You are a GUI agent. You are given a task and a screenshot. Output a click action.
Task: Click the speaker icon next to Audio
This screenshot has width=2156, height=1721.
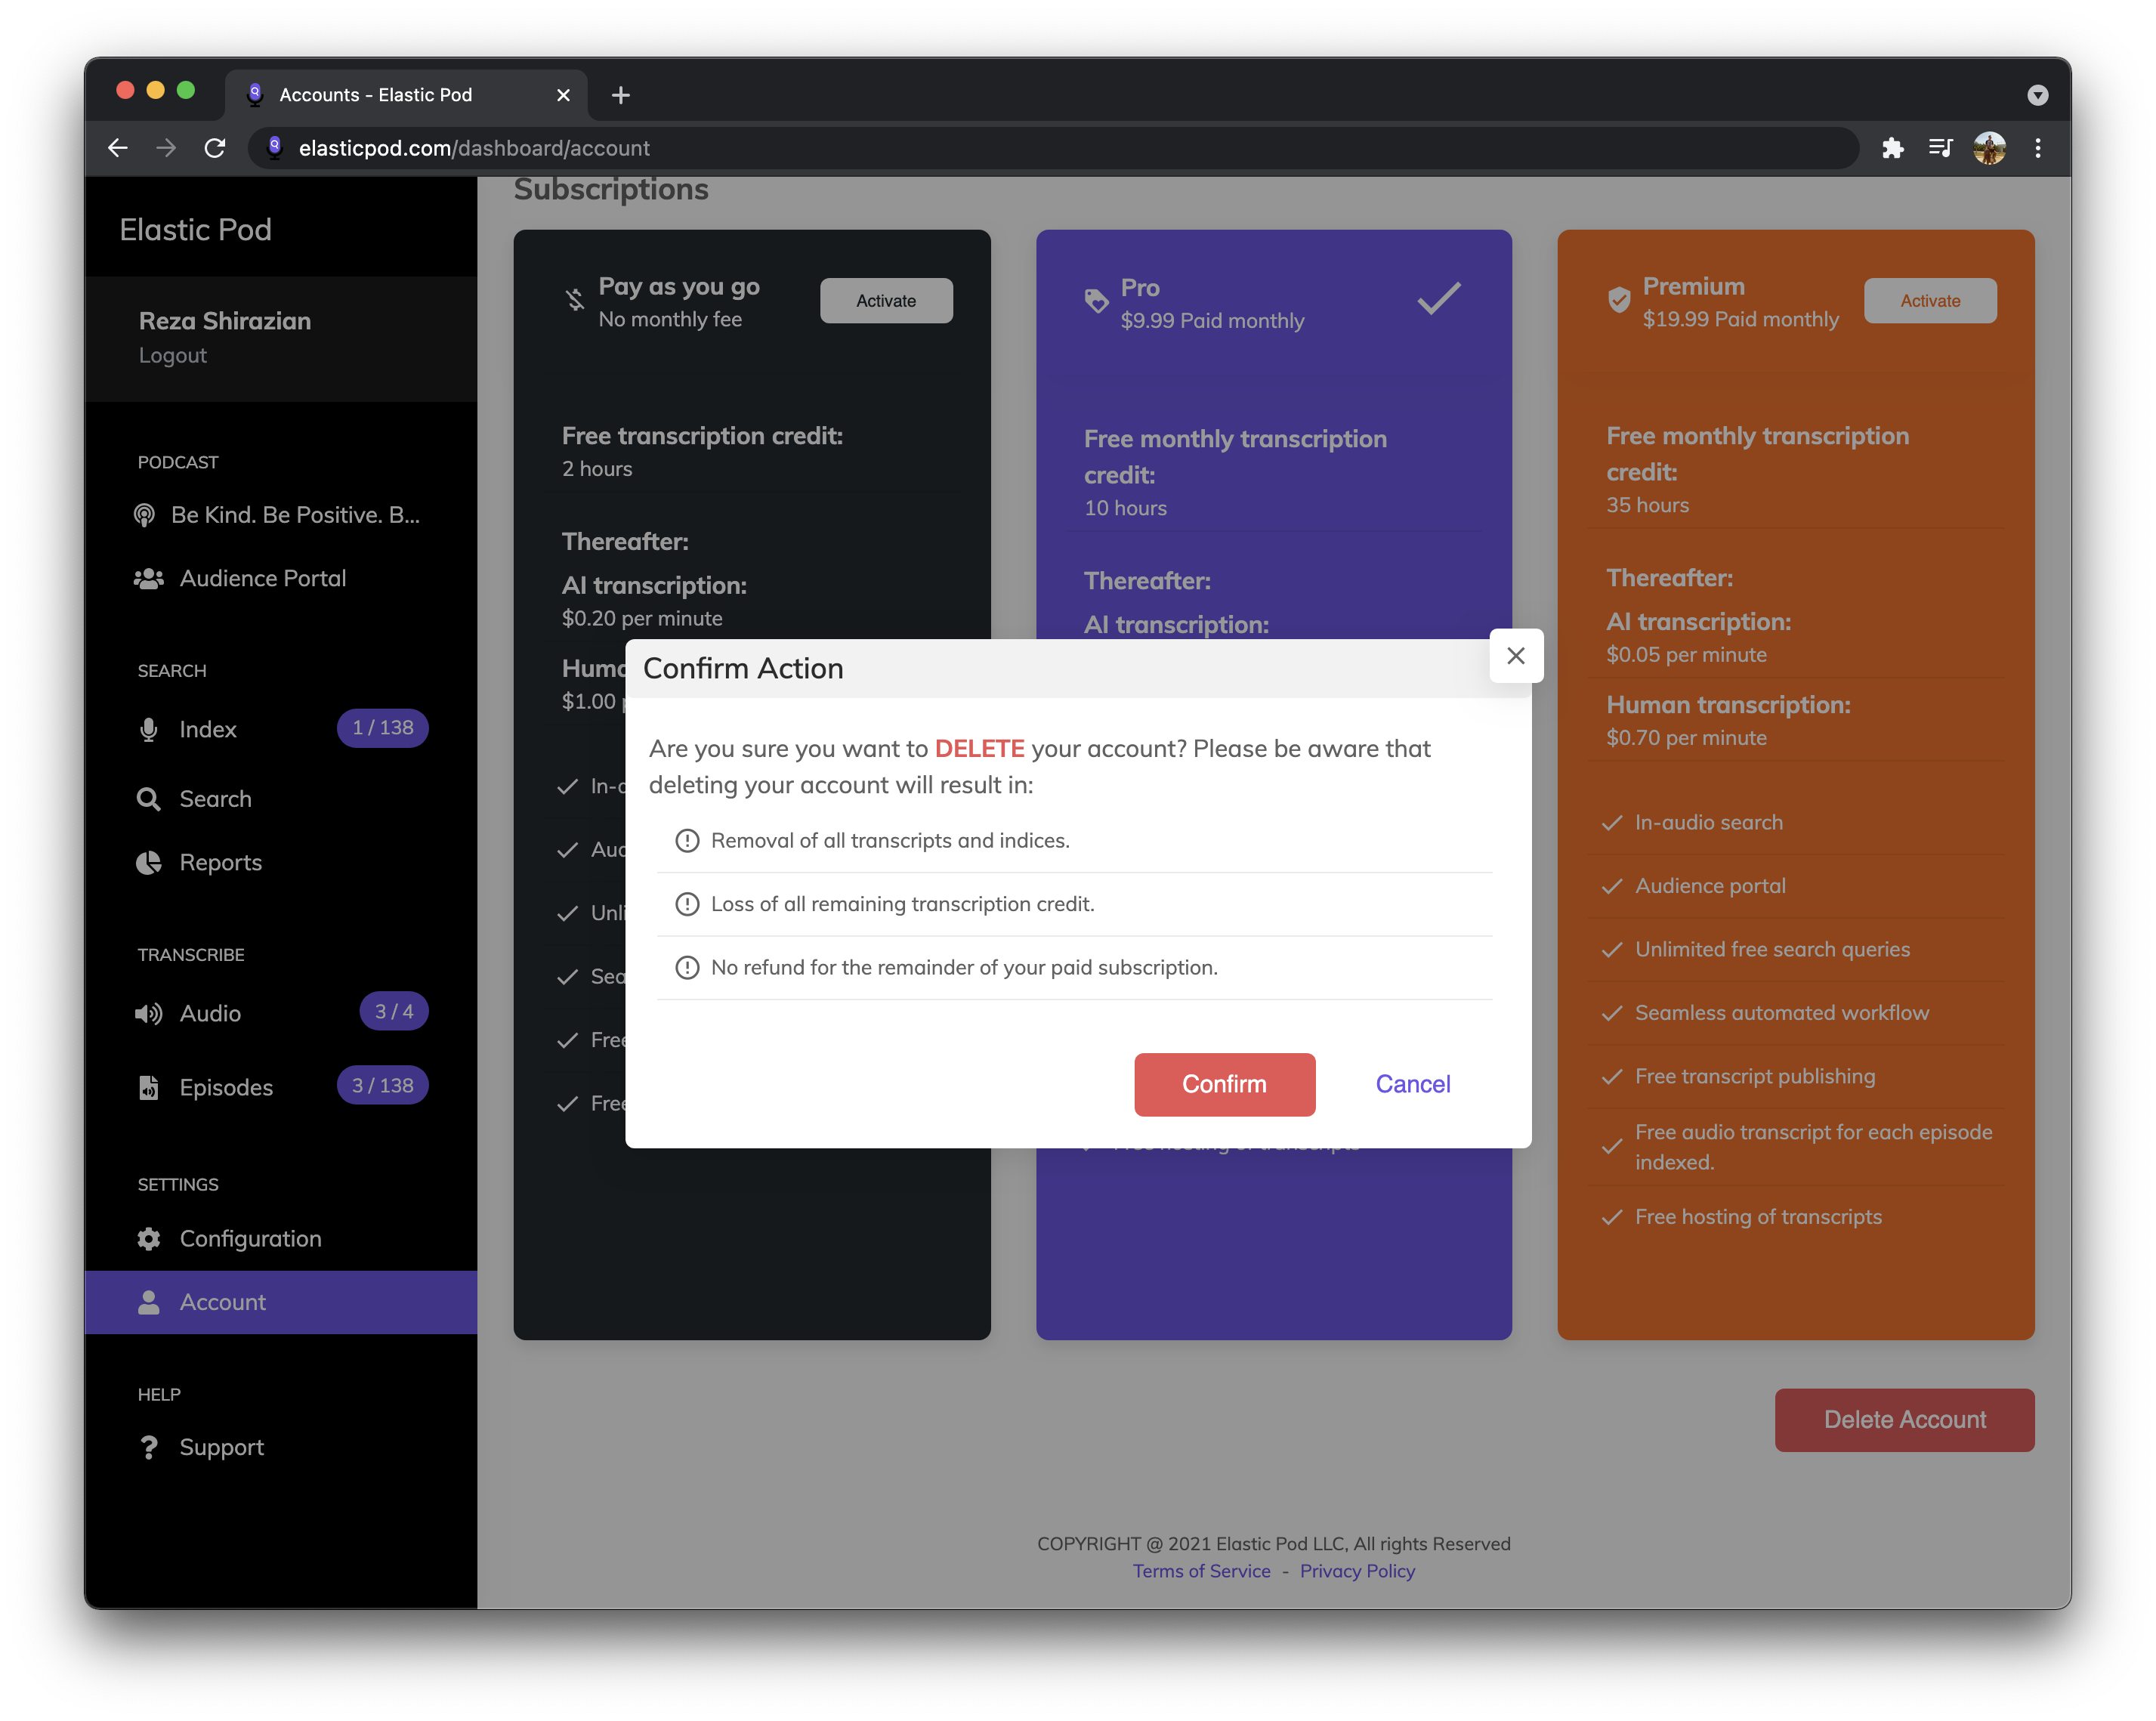tap(148, 1013)
